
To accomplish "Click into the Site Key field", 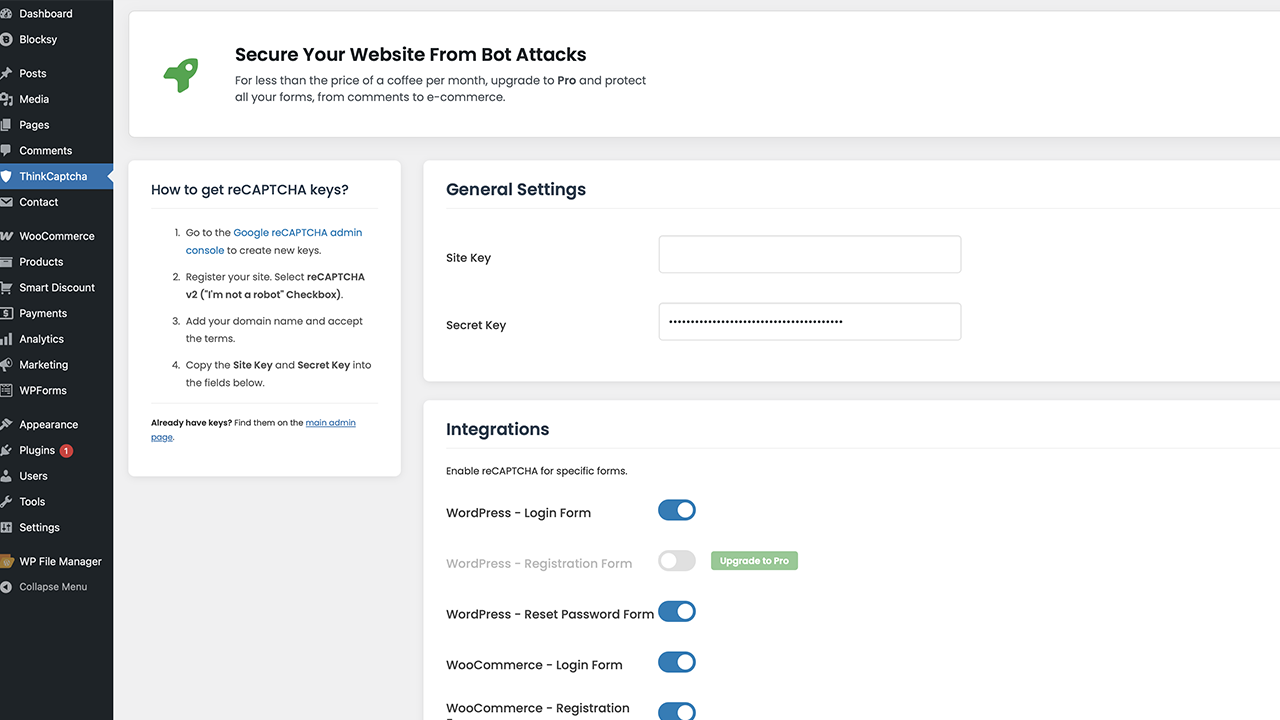I will [x=809, y=255].
